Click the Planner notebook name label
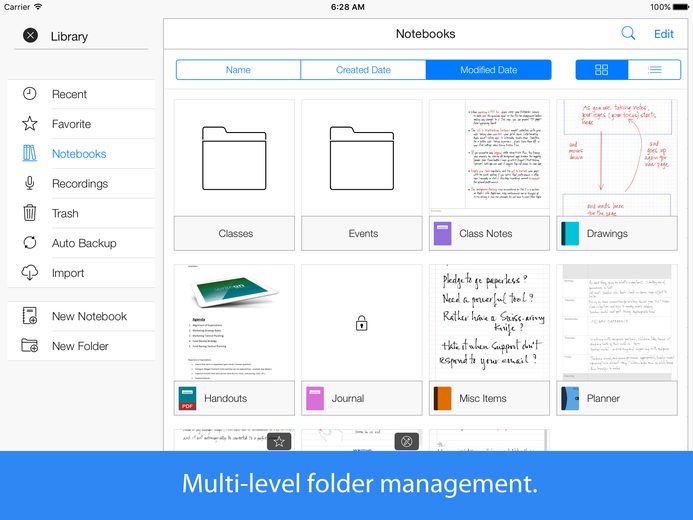The height and width of the screenshot is (520, 693). pos(603,398)
